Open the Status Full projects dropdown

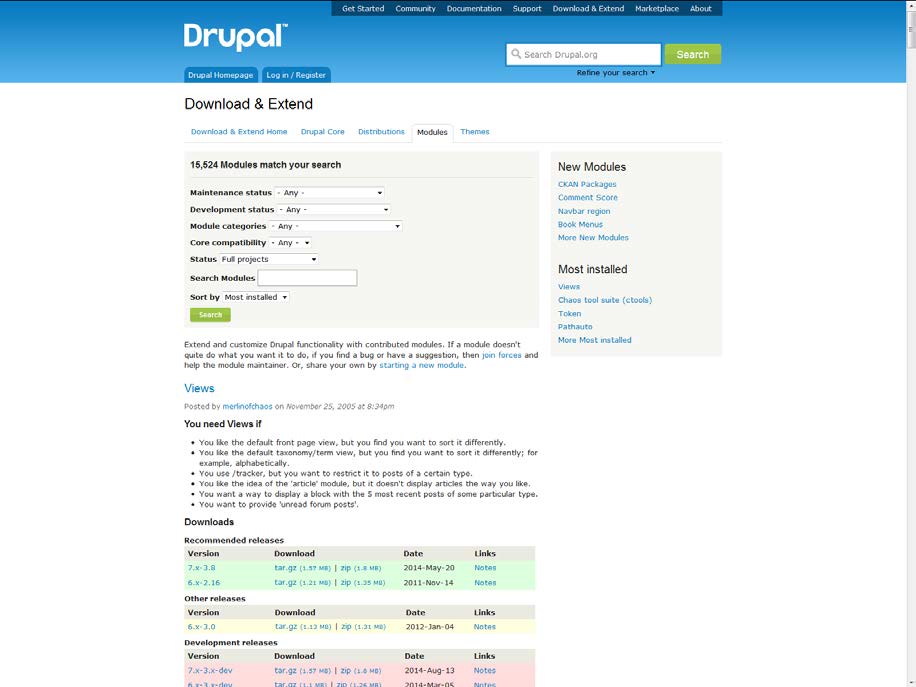[269, 259]
